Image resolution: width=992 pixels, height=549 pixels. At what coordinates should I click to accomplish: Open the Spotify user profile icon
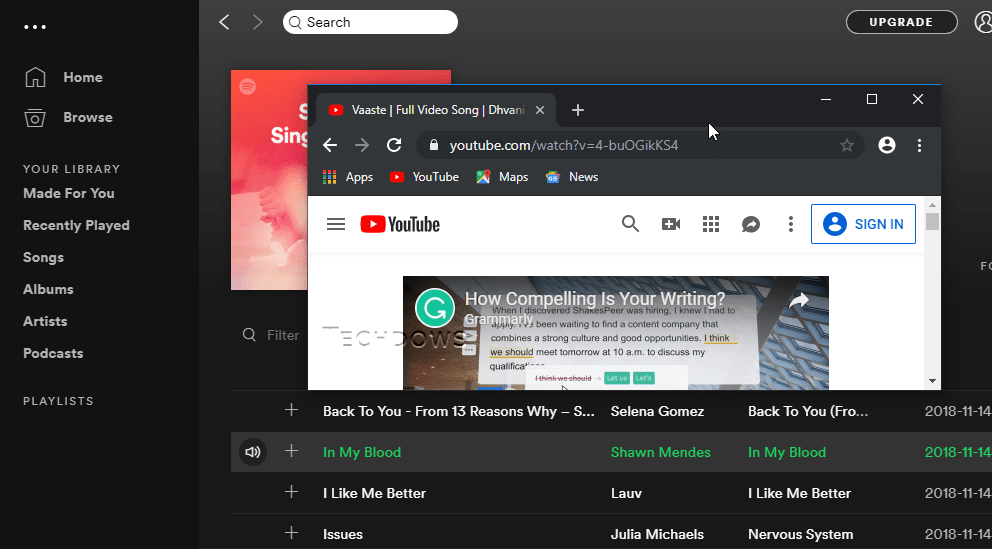[x=984, y=22]
